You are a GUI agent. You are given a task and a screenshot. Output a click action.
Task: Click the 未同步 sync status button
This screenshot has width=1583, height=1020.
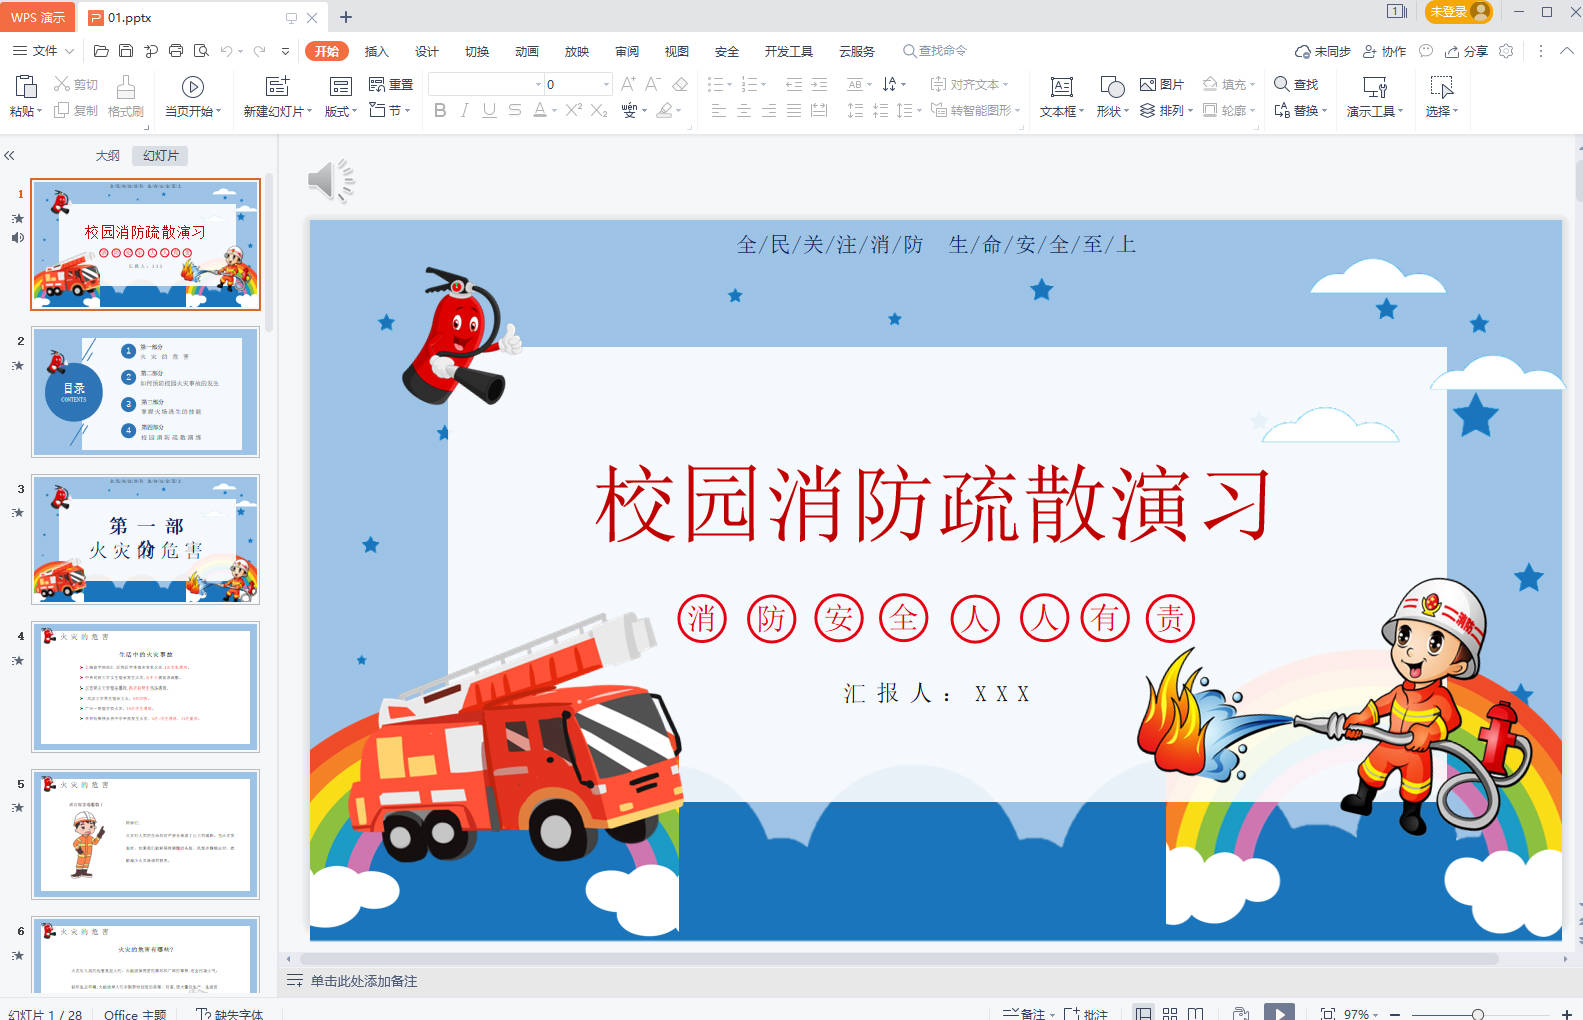point(1322,51)
